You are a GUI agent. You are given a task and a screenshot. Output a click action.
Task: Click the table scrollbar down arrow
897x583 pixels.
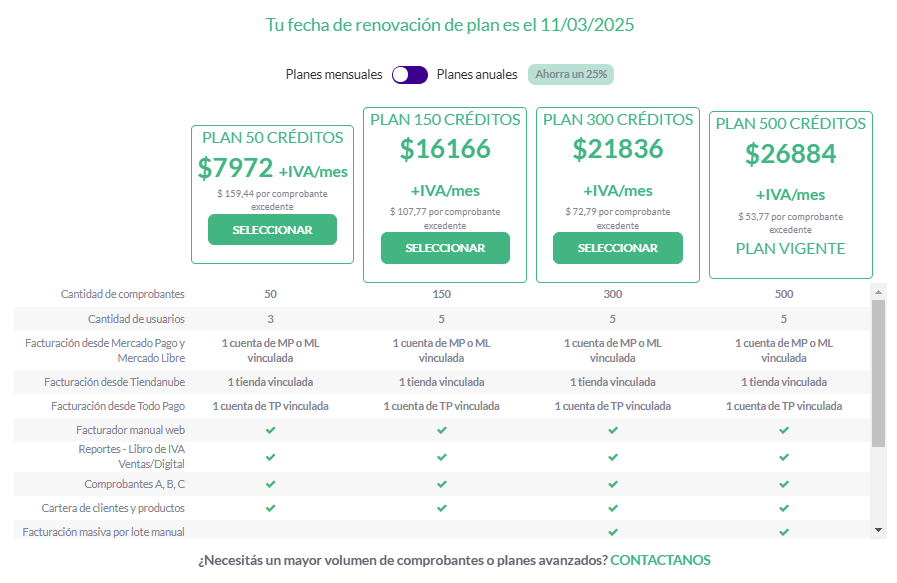[878, 530]
